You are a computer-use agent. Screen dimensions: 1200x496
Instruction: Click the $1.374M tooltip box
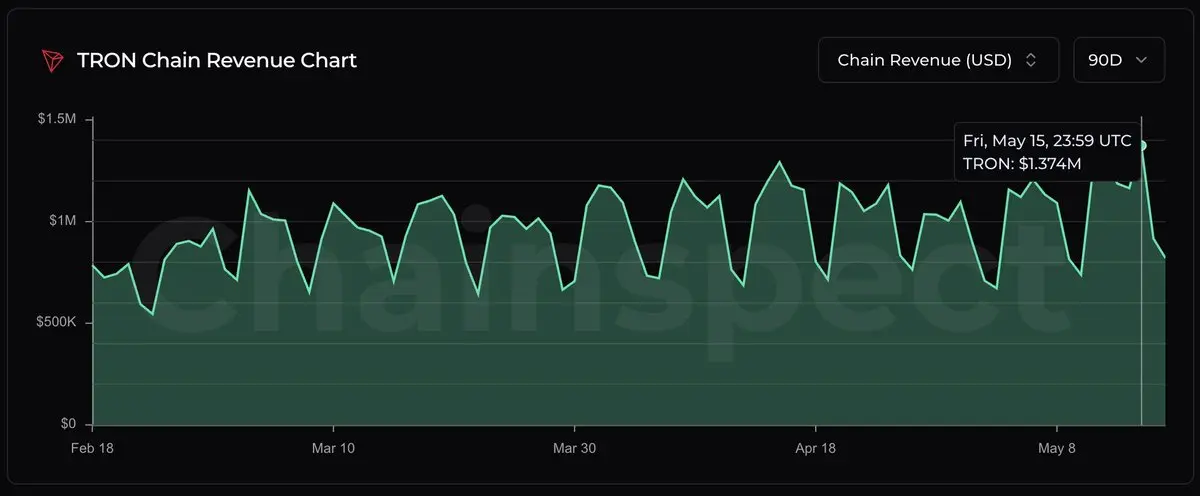[1046, 150]
